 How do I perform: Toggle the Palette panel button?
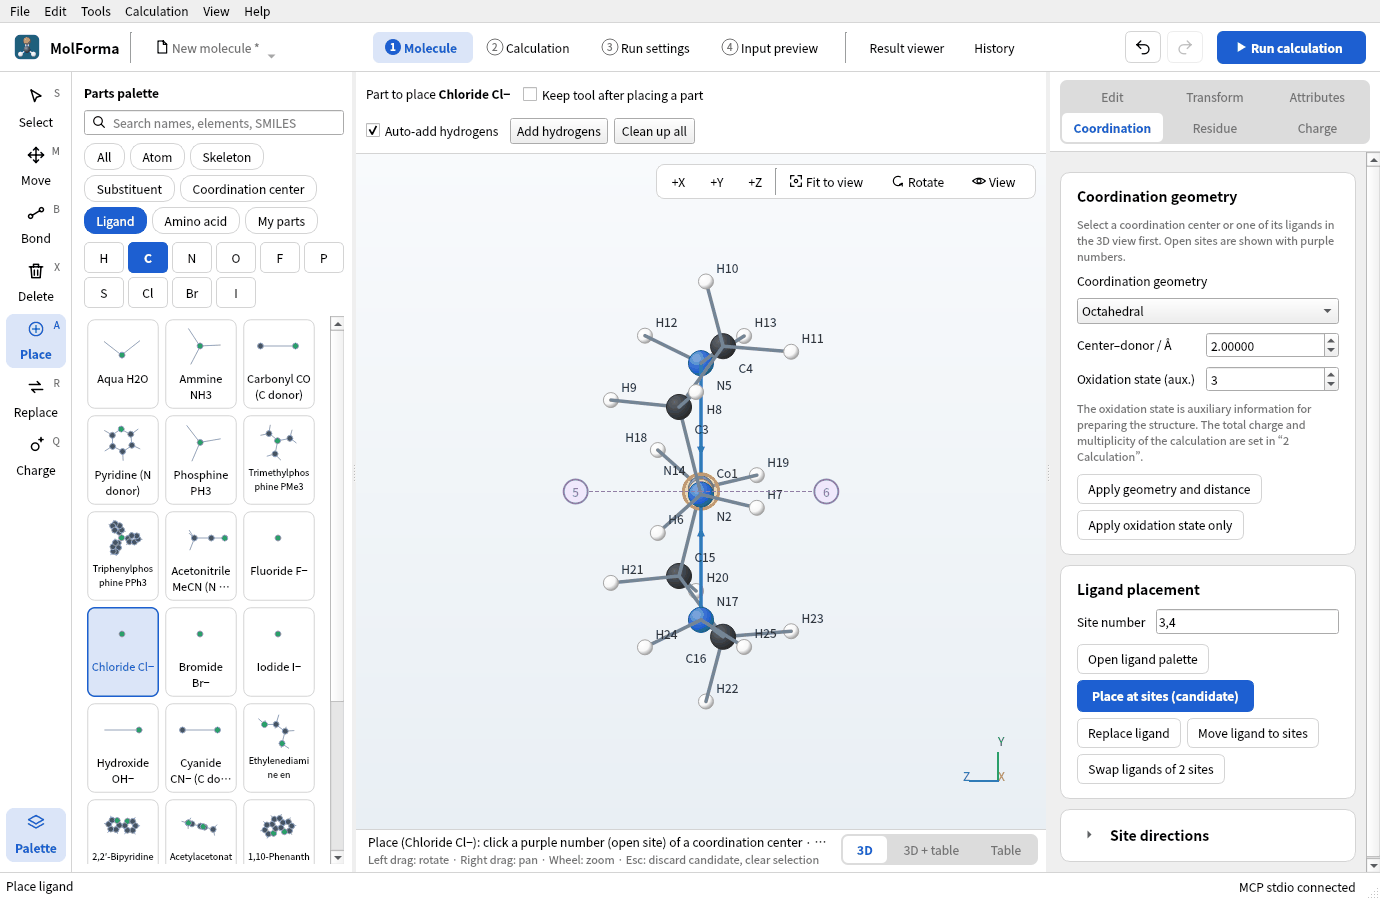coord(36,834)
